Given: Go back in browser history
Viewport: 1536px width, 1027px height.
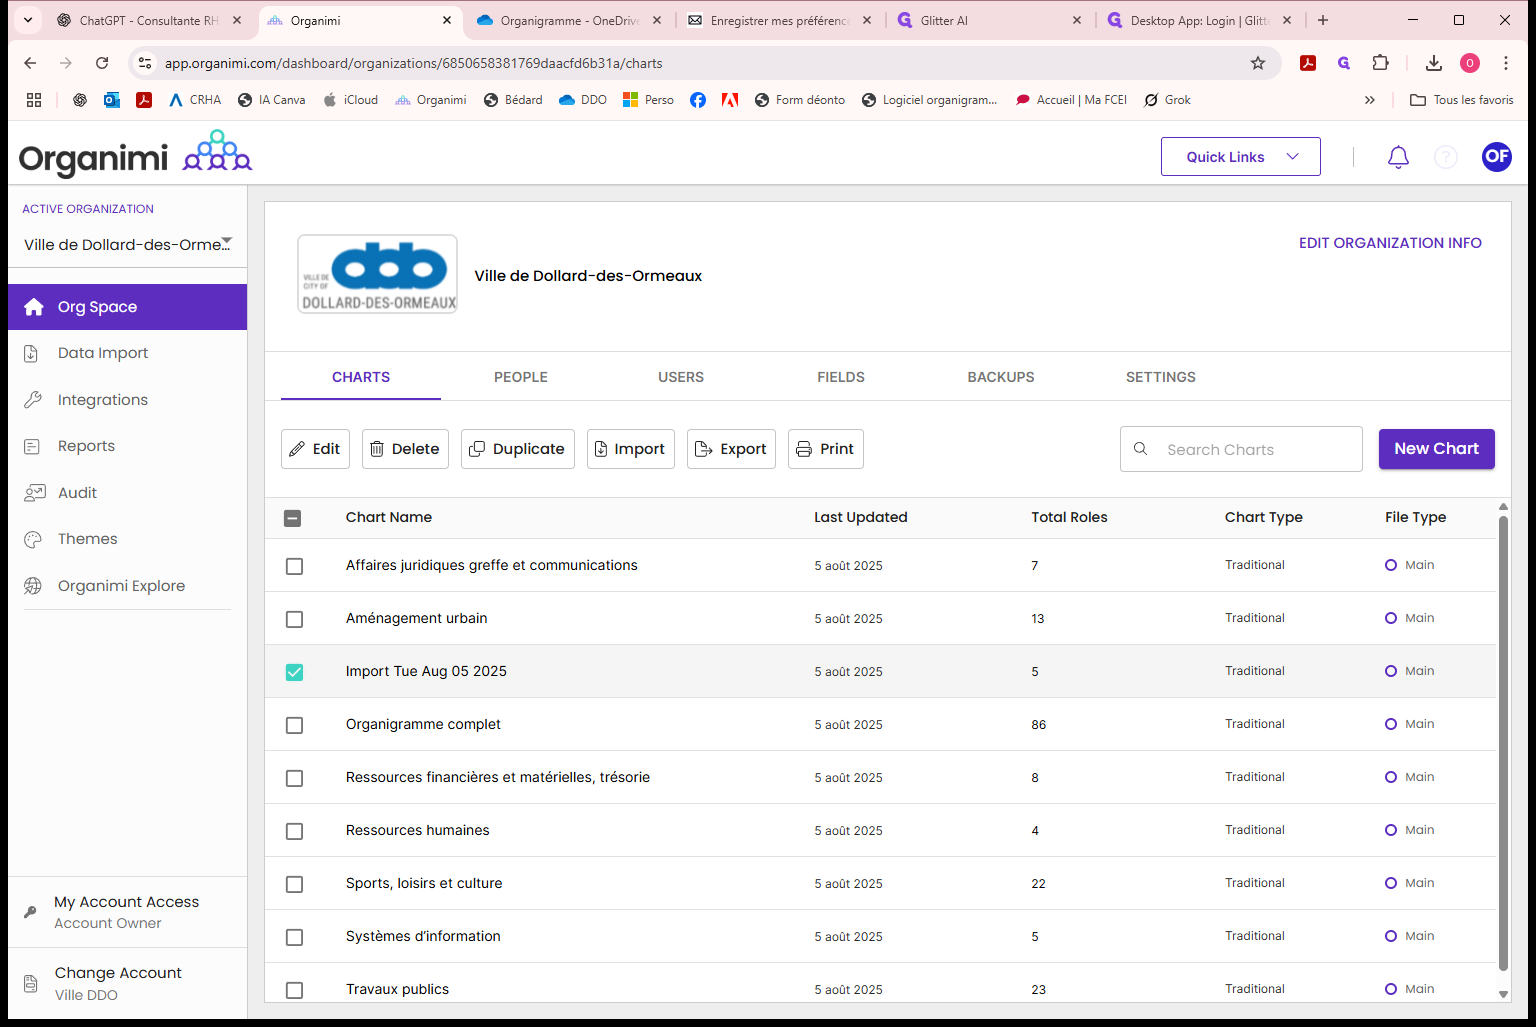Looking at the screenshot, I should 30,63.
